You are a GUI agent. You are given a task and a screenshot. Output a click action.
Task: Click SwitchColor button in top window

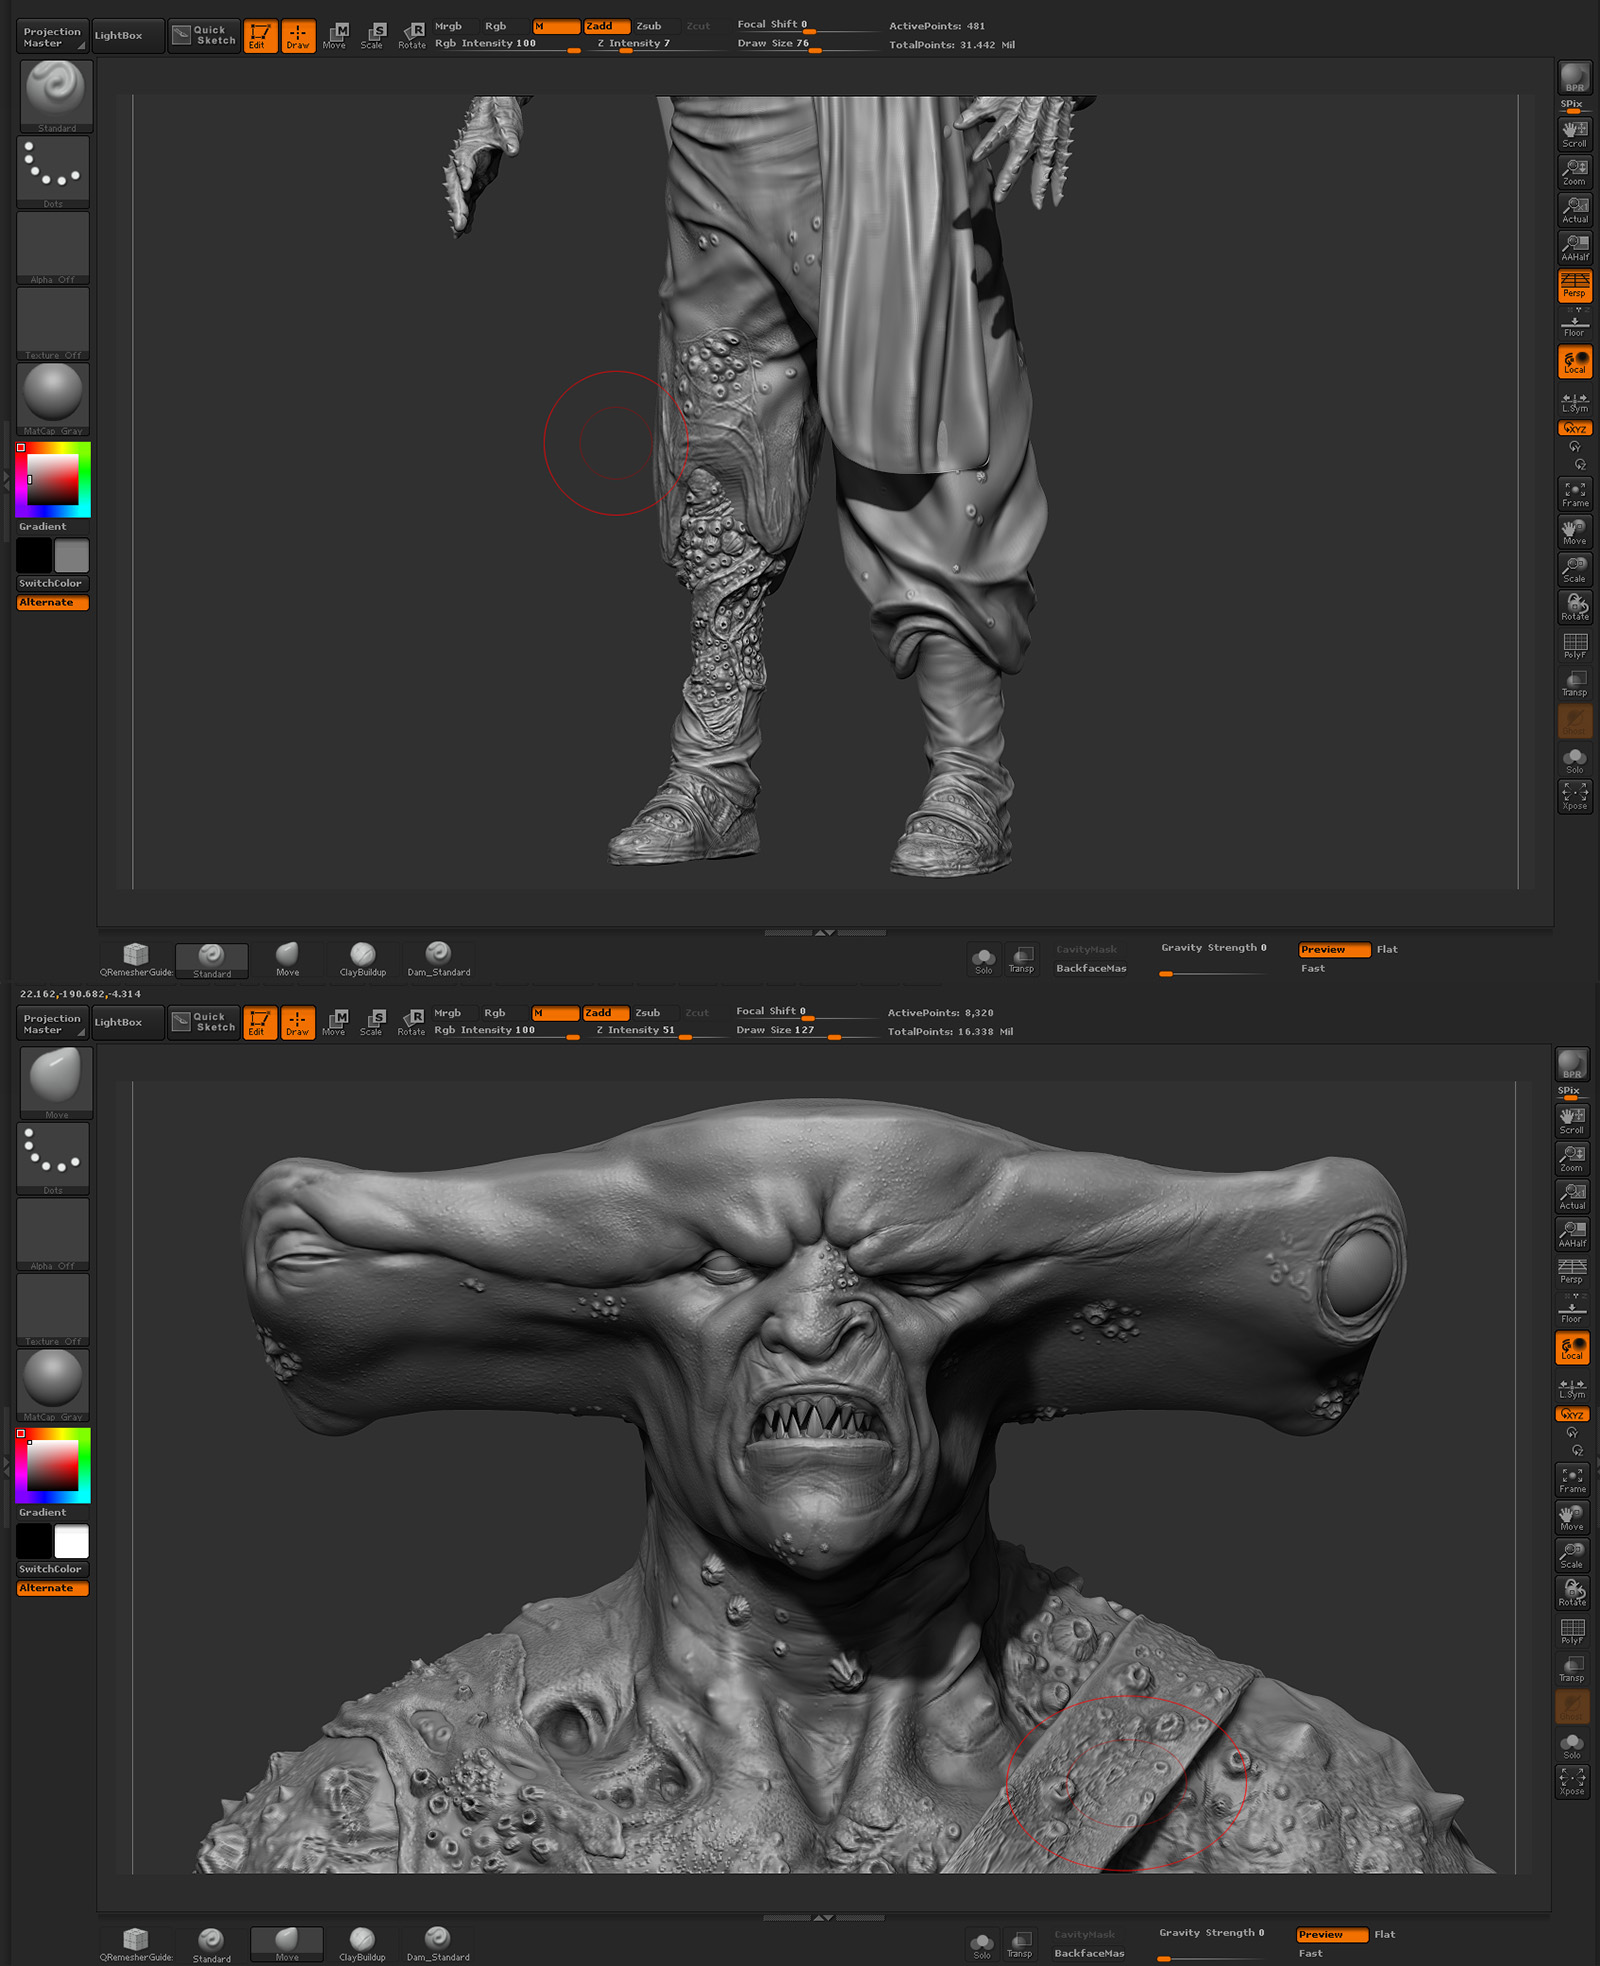52,584
